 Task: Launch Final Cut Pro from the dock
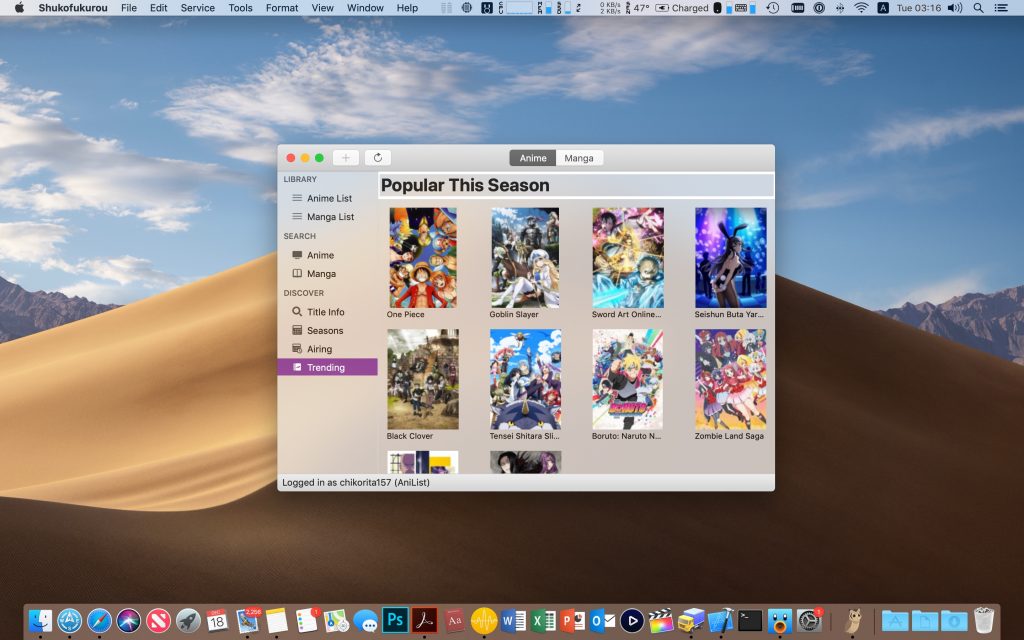pyautogui.click(x=661, y=620)
